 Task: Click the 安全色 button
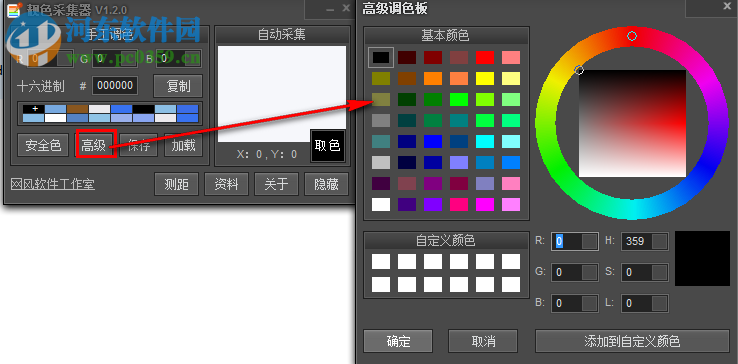43,145
